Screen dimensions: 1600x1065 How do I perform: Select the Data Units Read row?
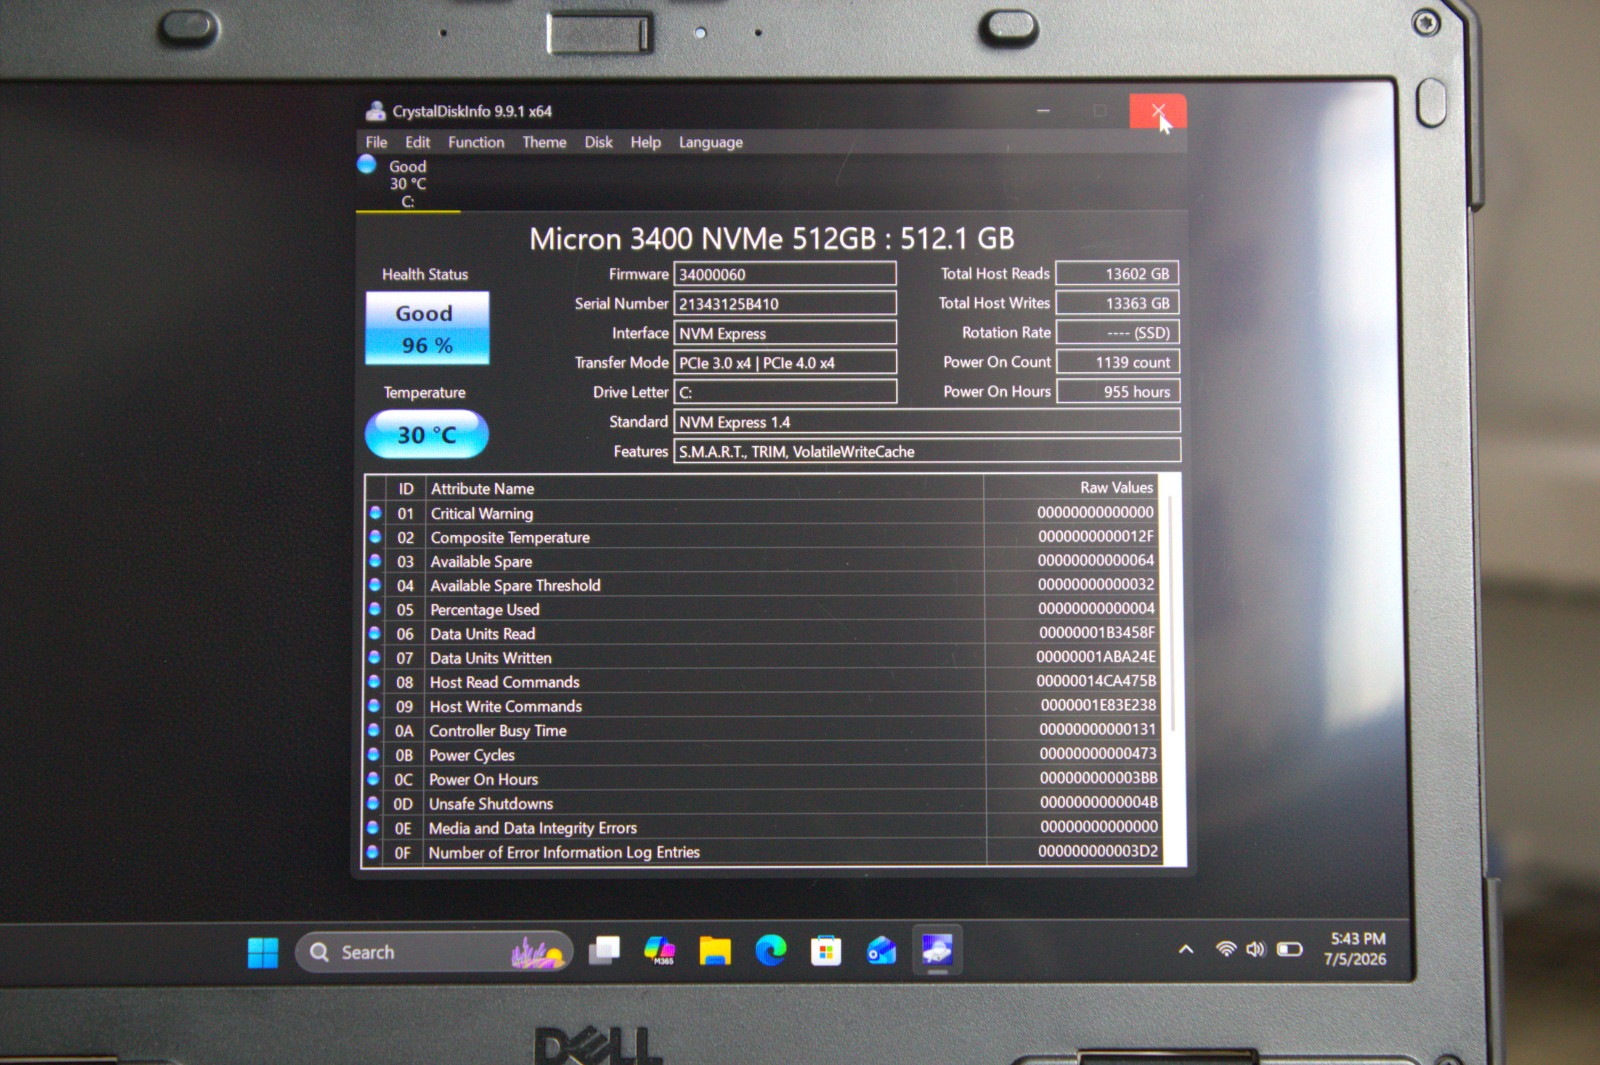pyautogui.click(x=762, y=633)
